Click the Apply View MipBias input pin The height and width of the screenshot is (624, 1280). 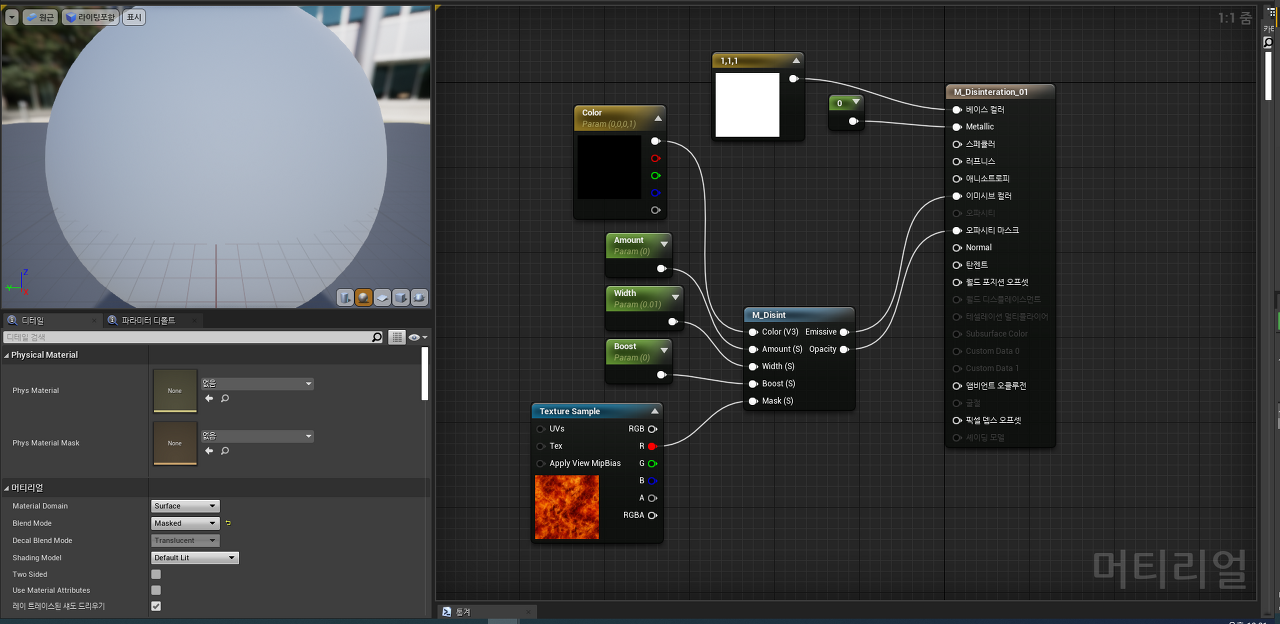pyautogui.click(x=541, y=463)
